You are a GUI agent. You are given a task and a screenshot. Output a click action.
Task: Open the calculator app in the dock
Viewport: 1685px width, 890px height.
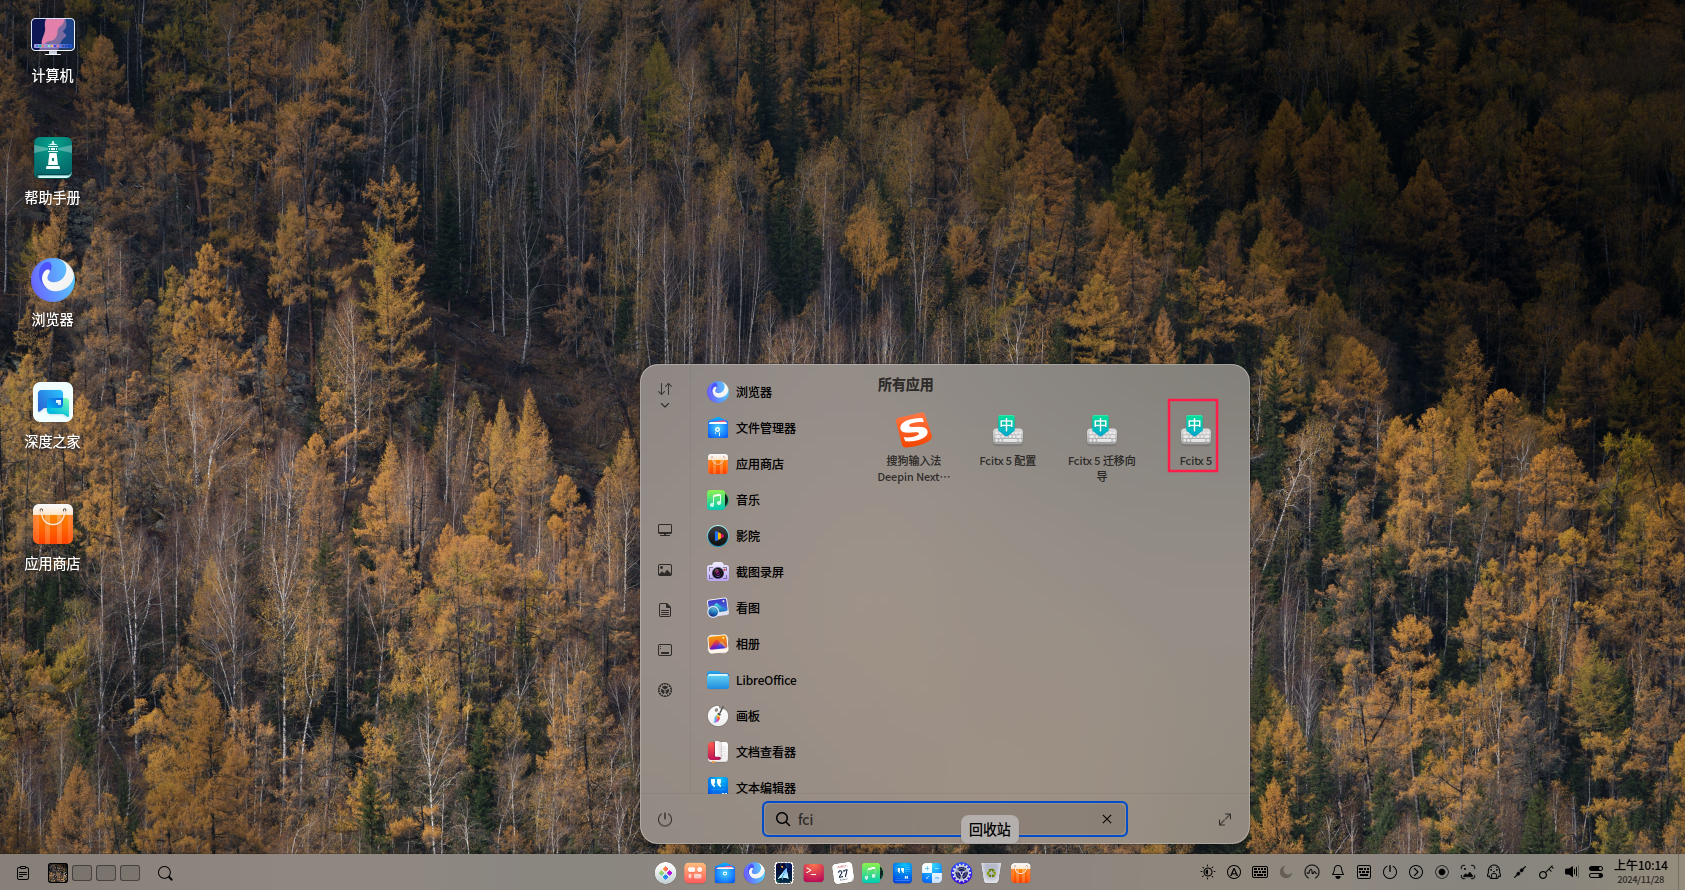pyautogui.click(x=932, y=873)
